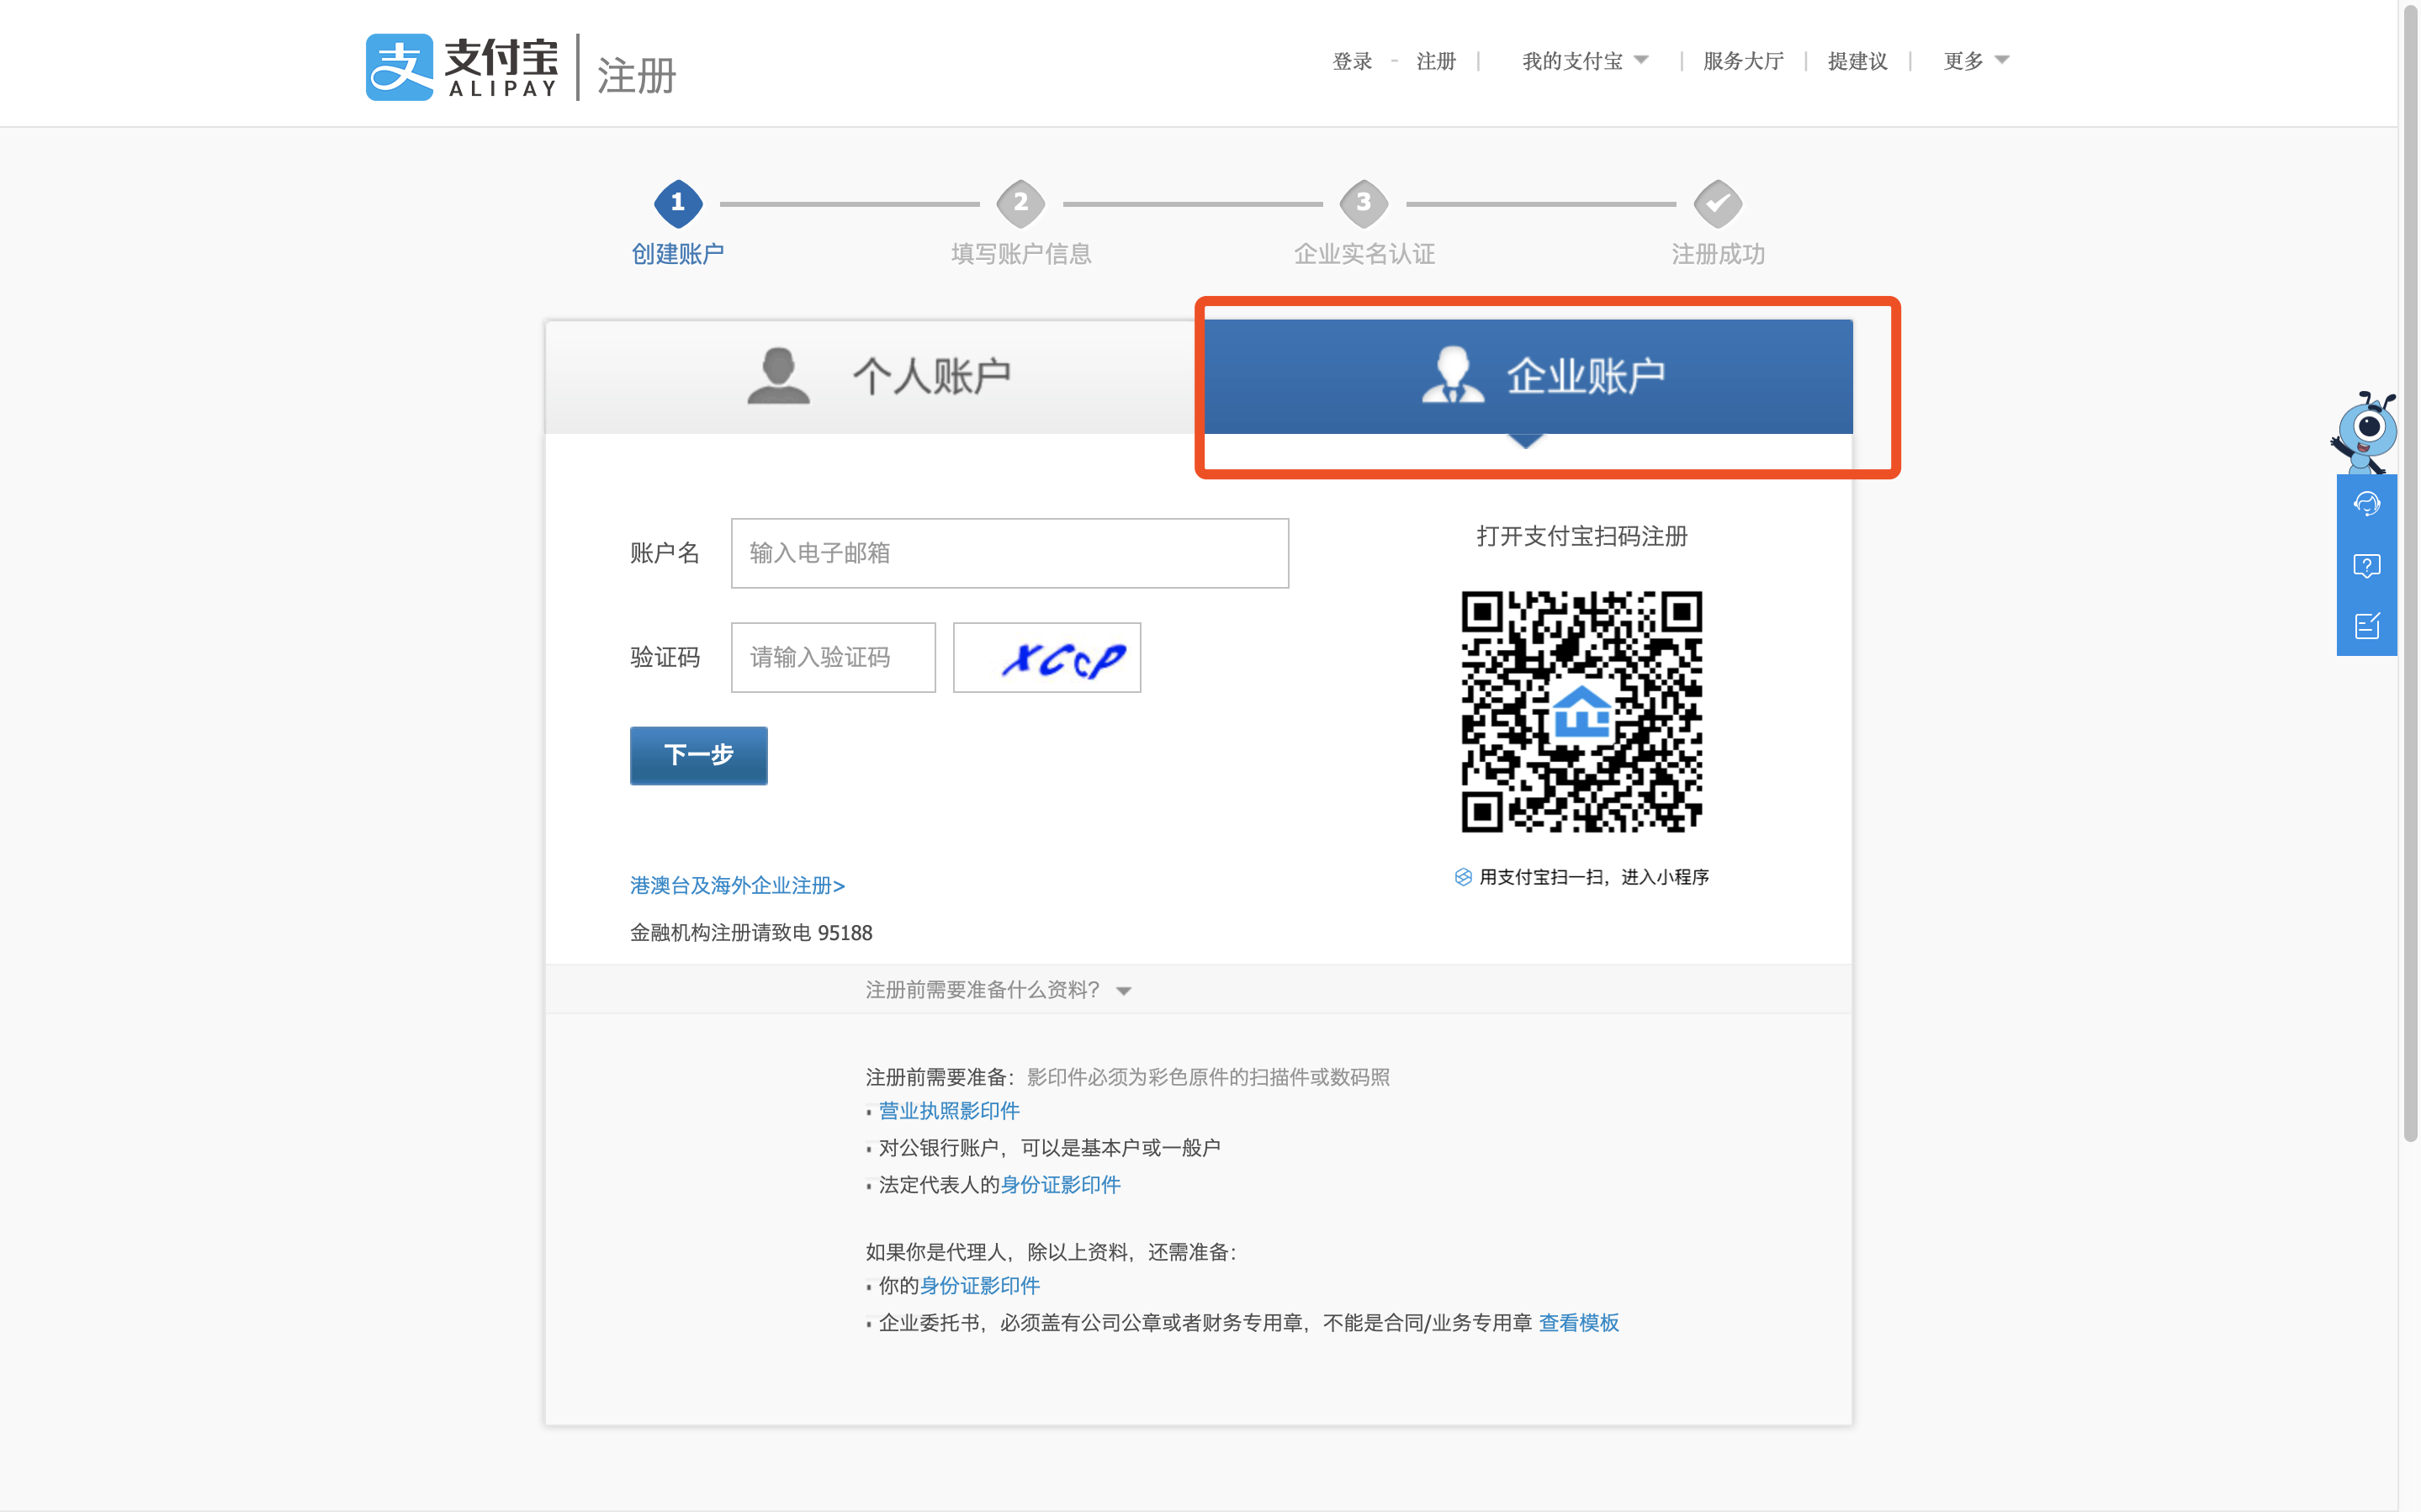Refresh the XCCP captcha image

(1046, 657)
